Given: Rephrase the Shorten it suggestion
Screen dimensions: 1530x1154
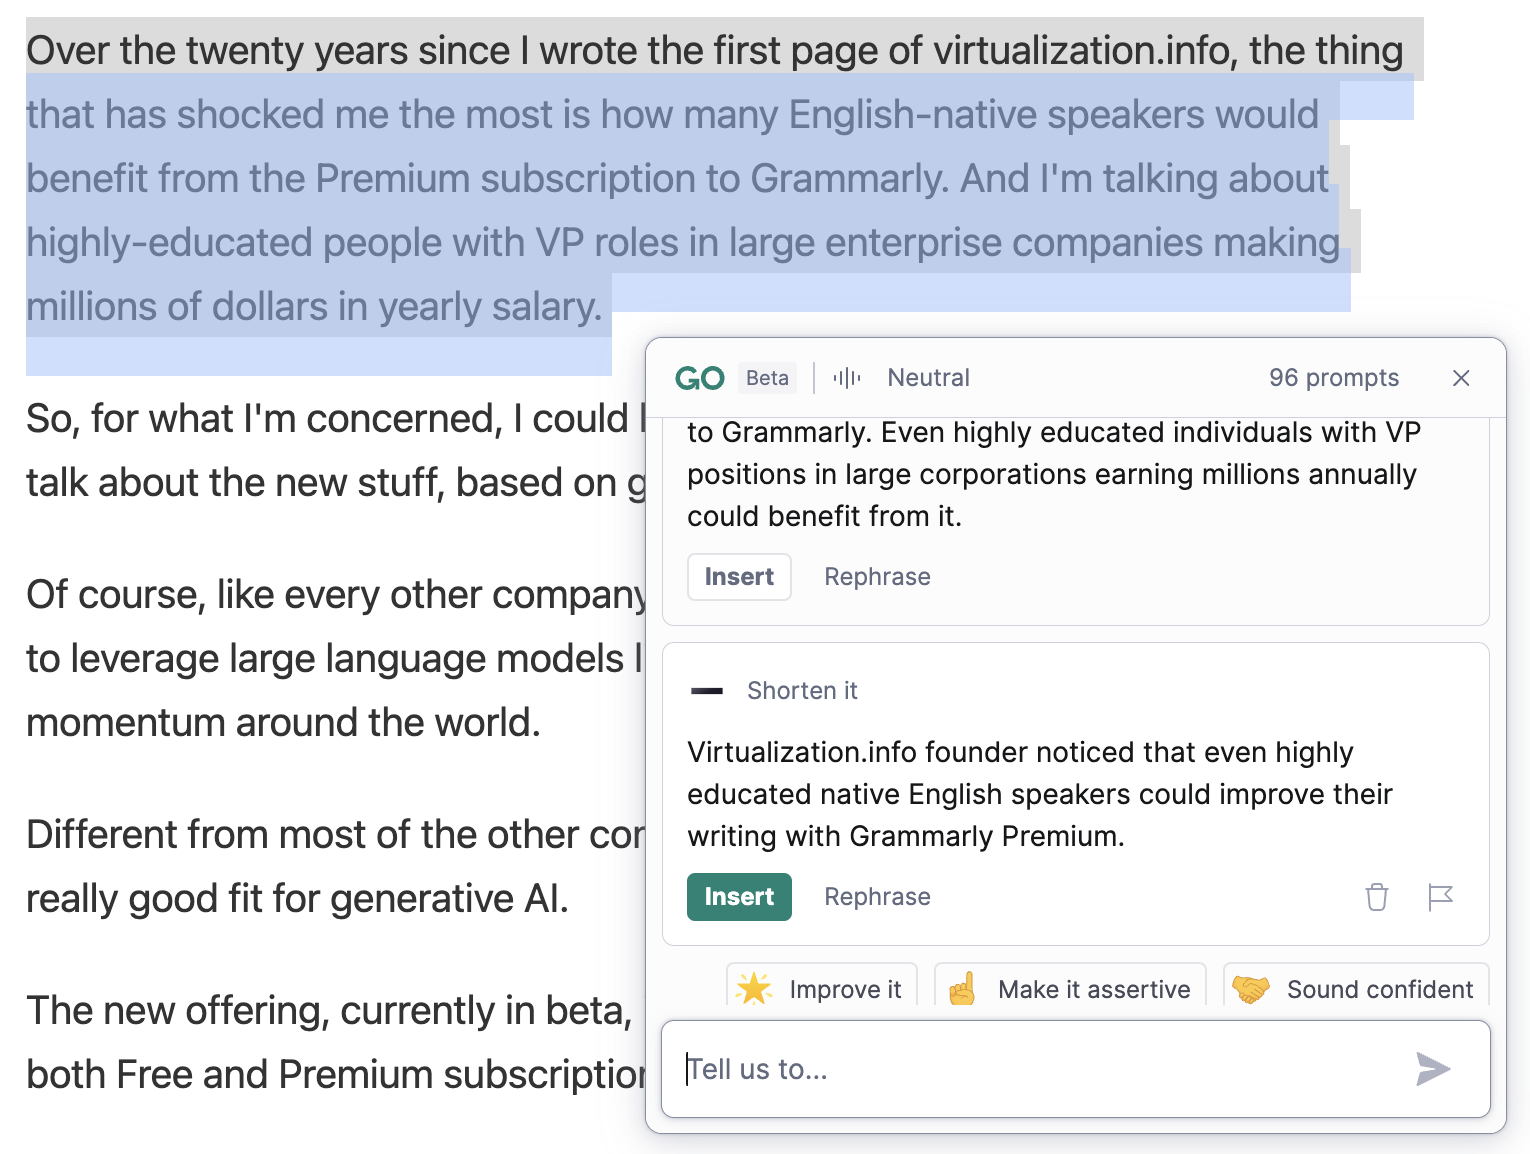Looking at the screenshot, I should coord(877,897).
